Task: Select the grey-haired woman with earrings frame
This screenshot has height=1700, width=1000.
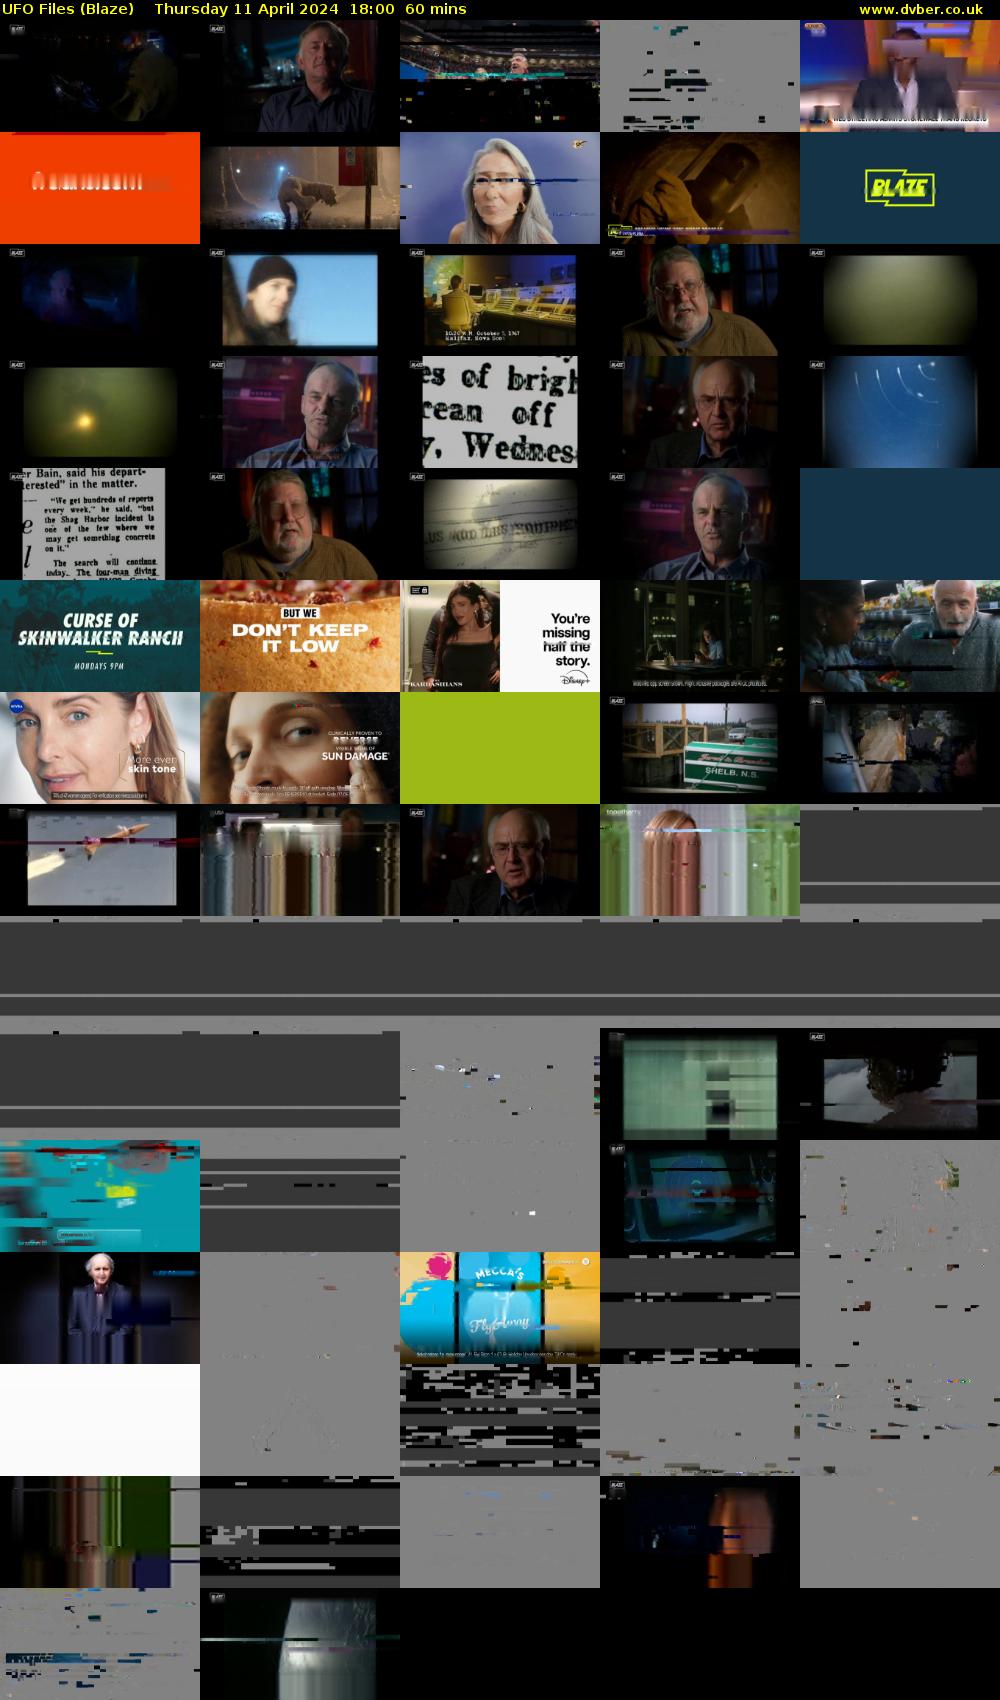Action: point(500,188)
